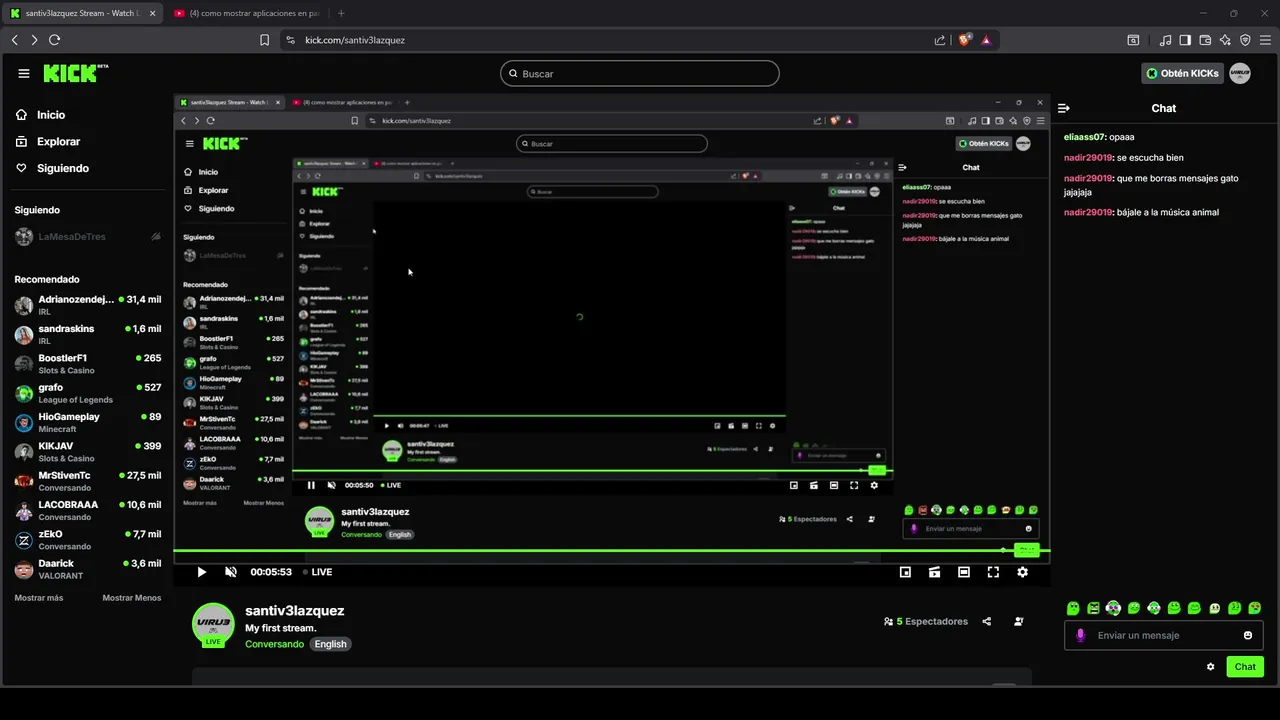The width and height of the screenshot is (1280, 720).
Task: Open recommended channel MrStivenTc
Action: (88, 481)
